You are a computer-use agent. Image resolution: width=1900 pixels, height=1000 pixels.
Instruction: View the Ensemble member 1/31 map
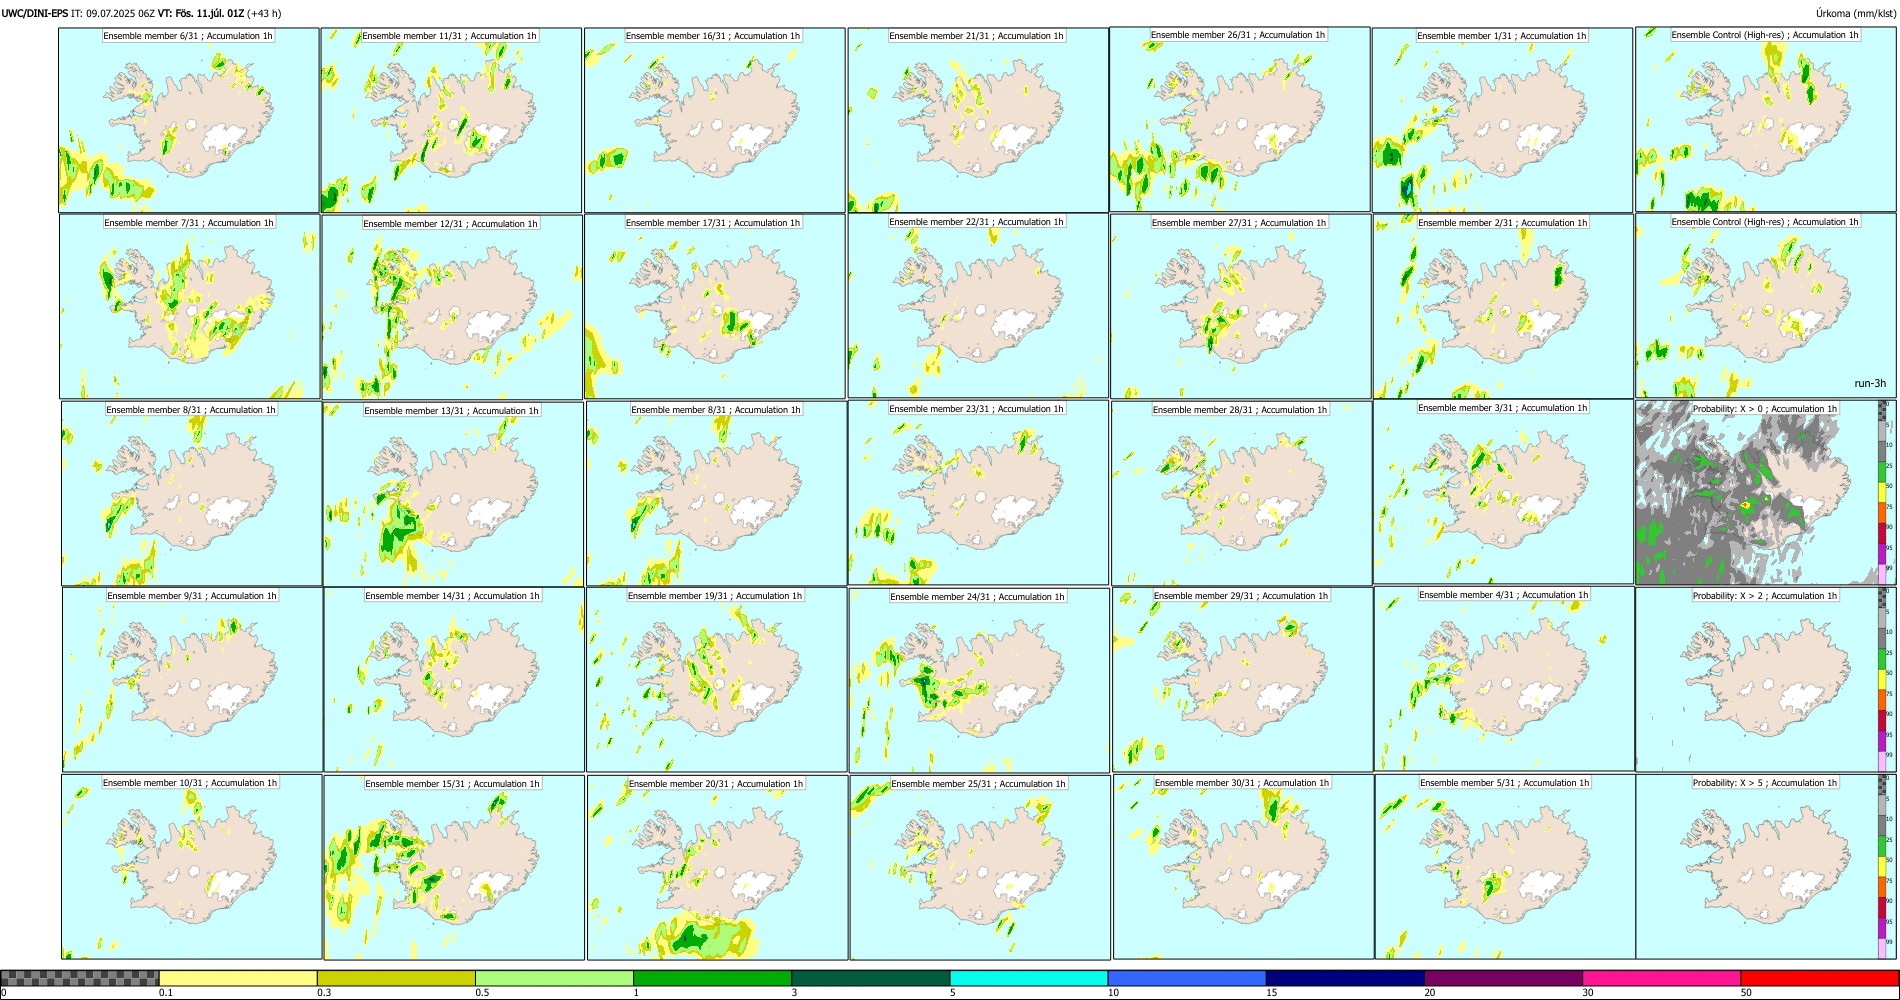pos(1503,120)
